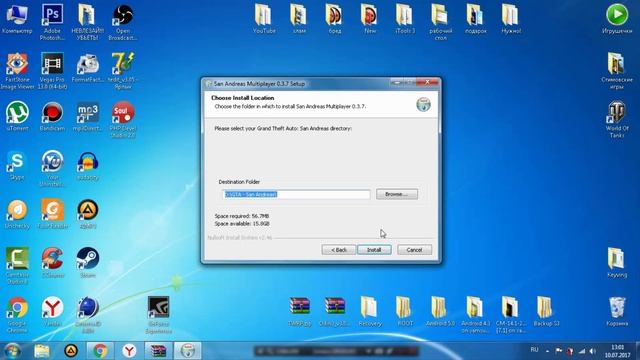Switch to Chrome on the taskbar
The image size is (640, 360).
tap(100, 351)
